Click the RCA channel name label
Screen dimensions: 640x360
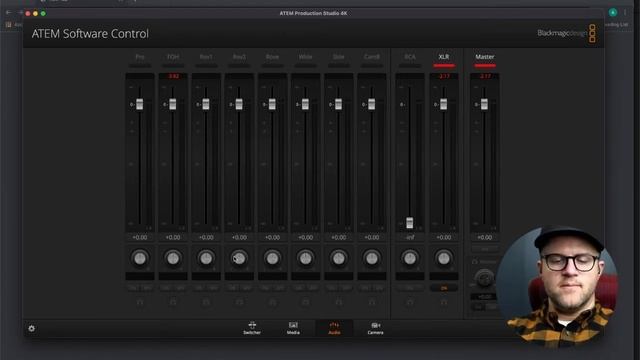[410, 57]
